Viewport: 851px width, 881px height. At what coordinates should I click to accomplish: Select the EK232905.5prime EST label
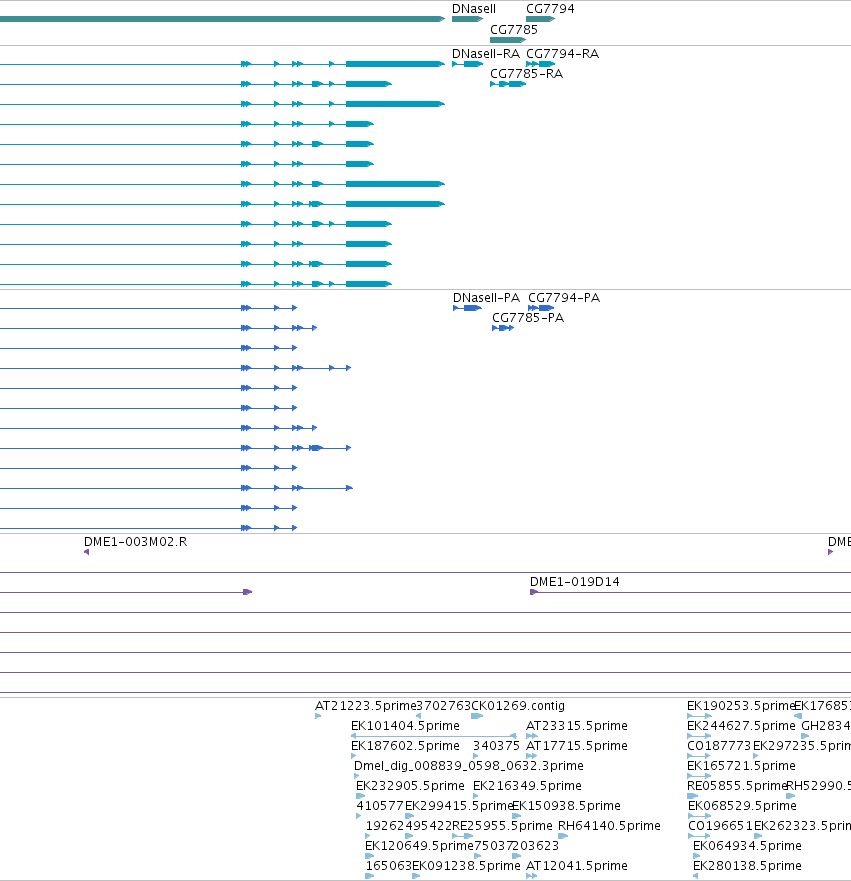coord(410,786)
